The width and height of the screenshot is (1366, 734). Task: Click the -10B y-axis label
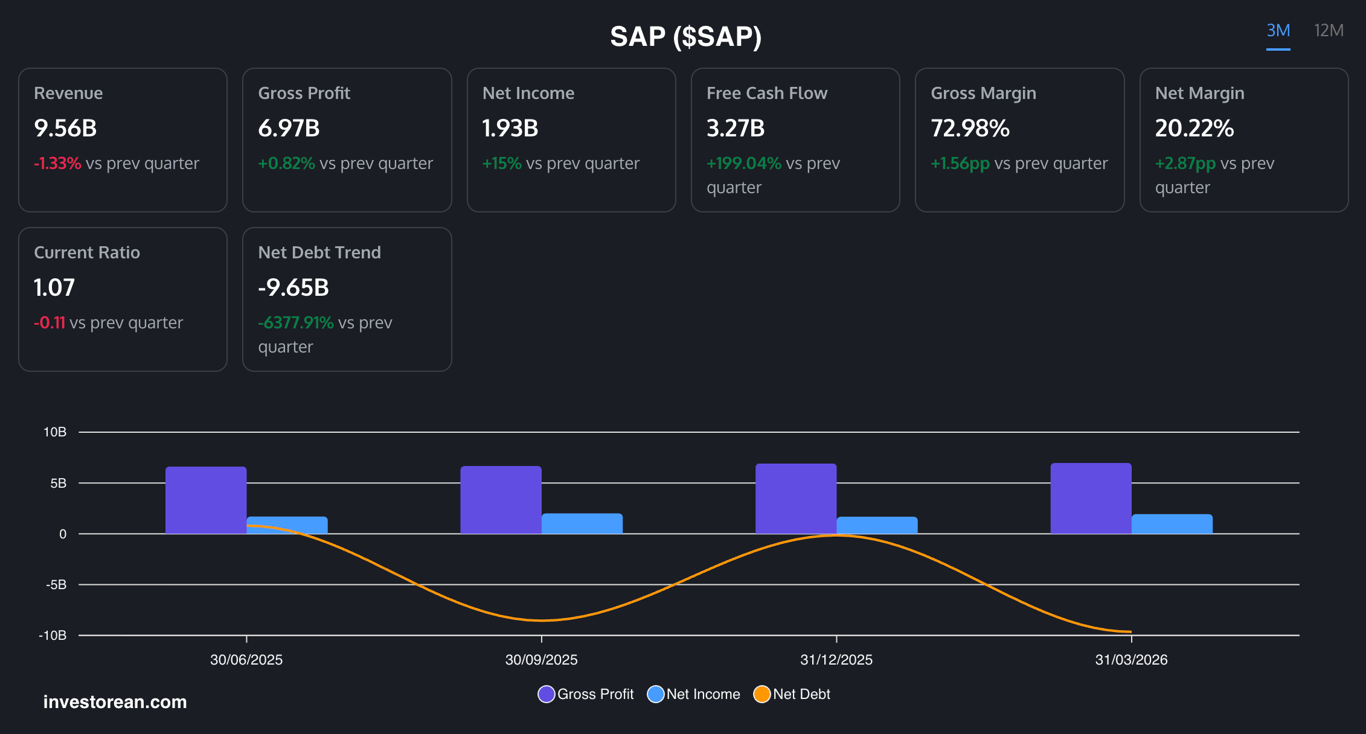53,635
